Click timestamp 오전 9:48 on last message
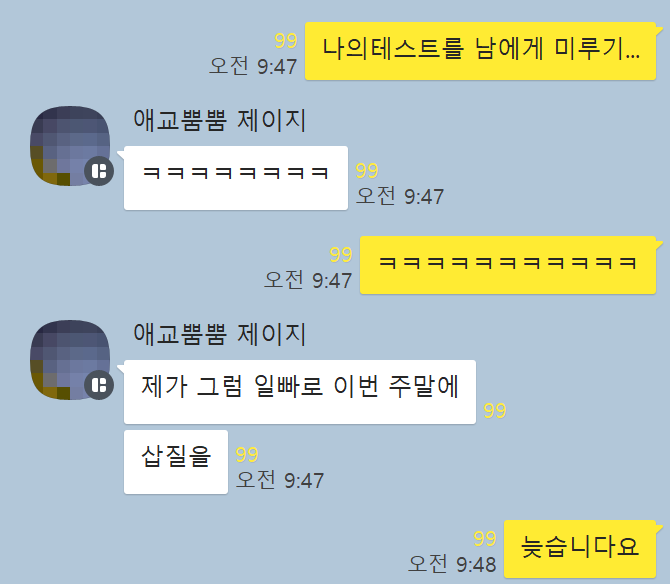Screen dimensions: 670x584 tap(452, 564)
